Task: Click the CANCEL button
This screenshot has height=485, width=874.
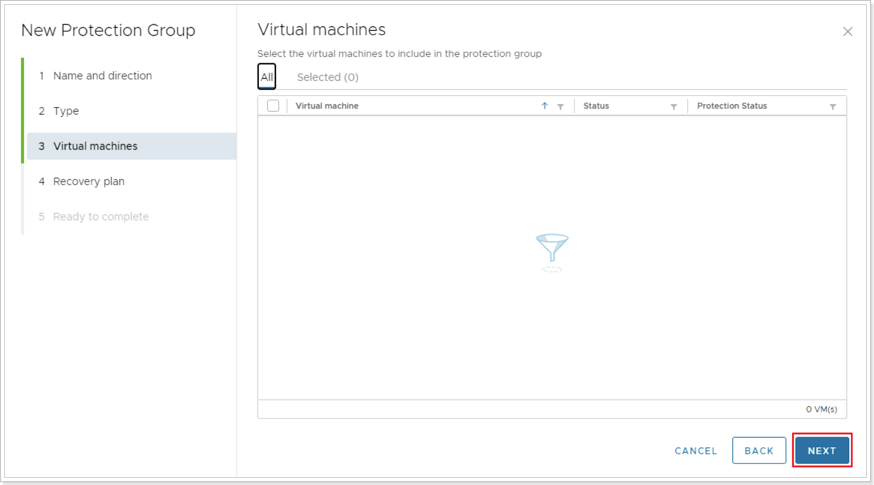Action: tap(696, 450)
